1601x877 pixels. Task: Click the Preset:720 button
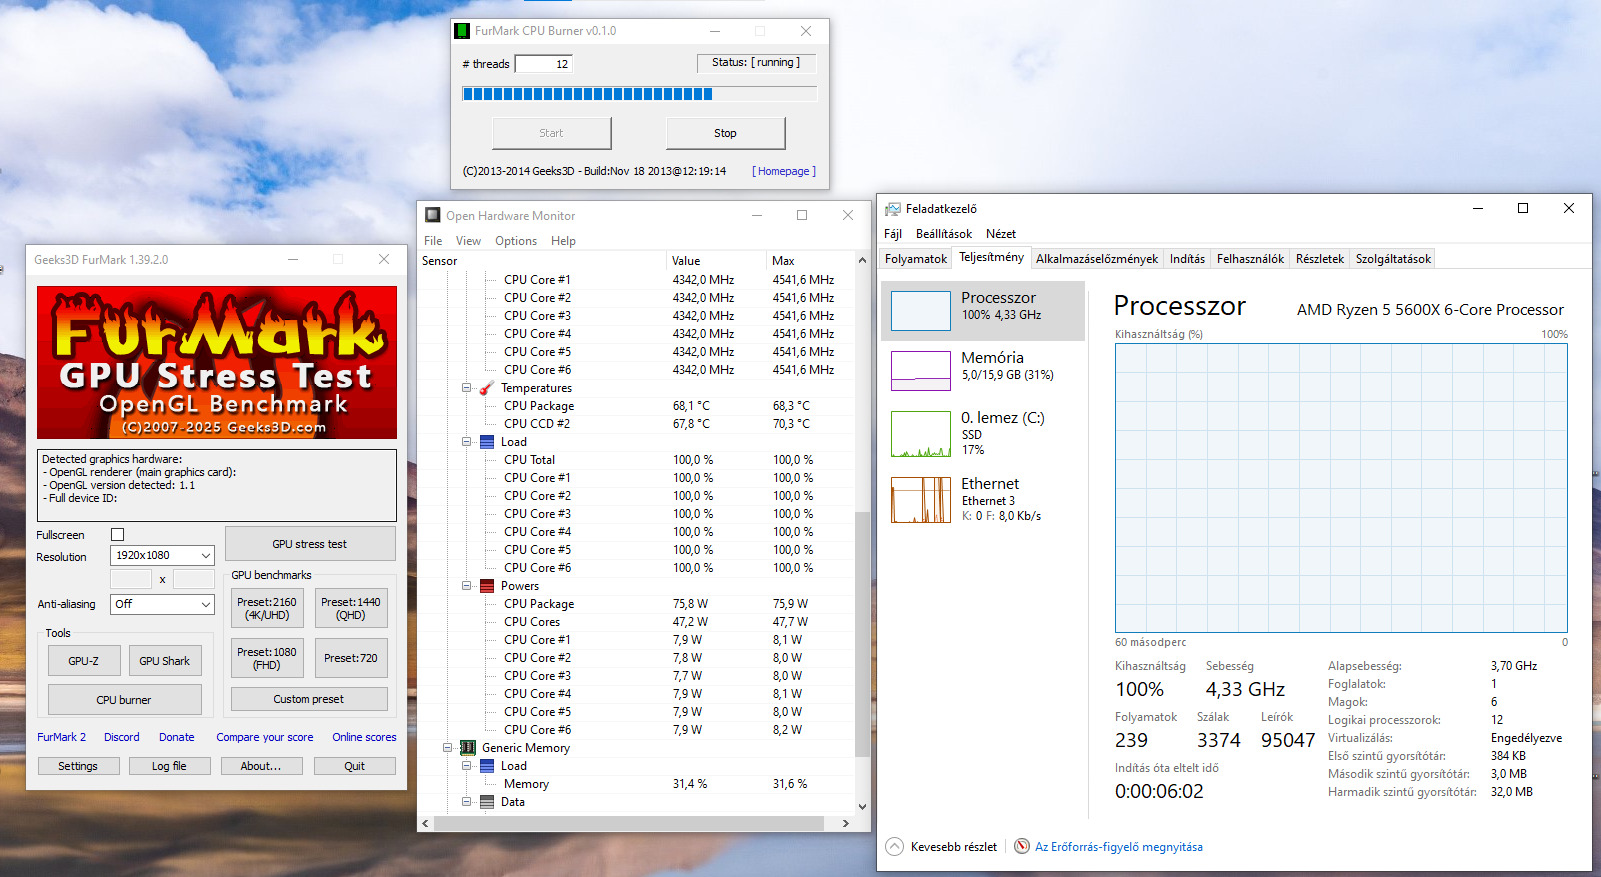click(x=351, y=658)
